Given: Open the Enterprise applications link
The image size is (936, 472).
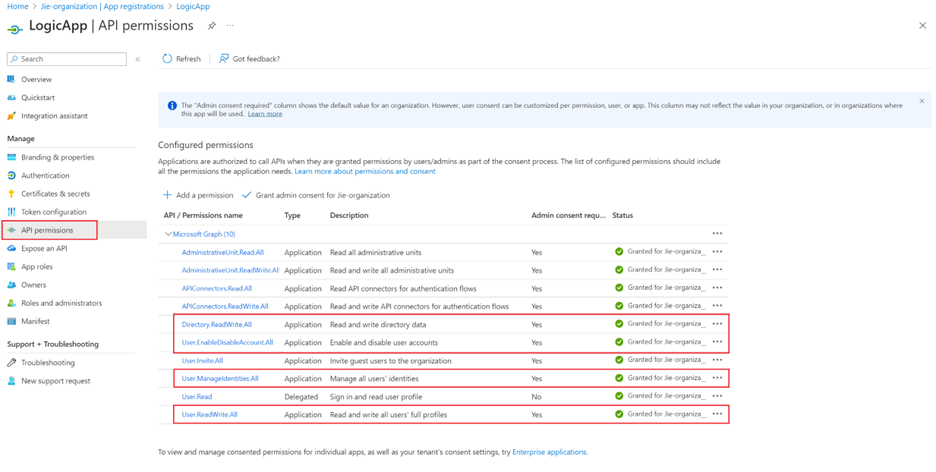Looking at the screenshot, I should [x=549, y=452].
